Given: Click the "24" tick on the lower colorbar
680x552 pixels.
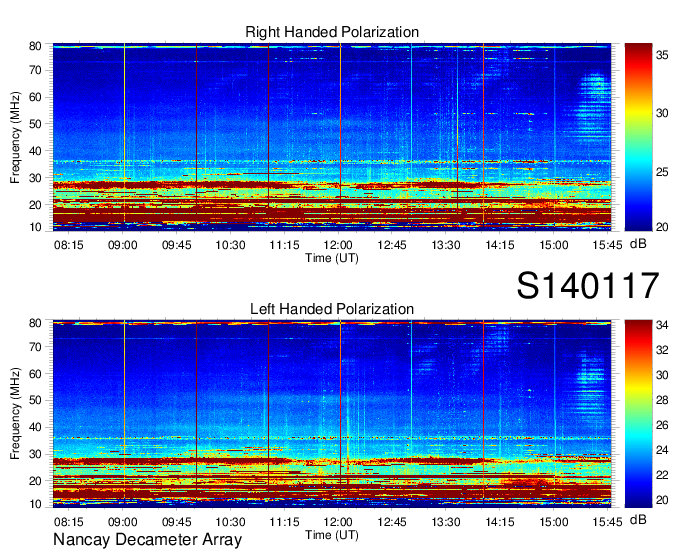Looking at the screenshot, I should pos(662,450).
